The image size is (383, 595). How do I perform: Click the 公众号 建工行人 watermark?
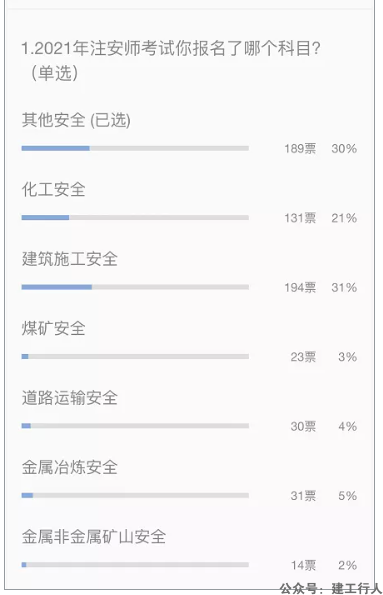[x=331, y=588]
